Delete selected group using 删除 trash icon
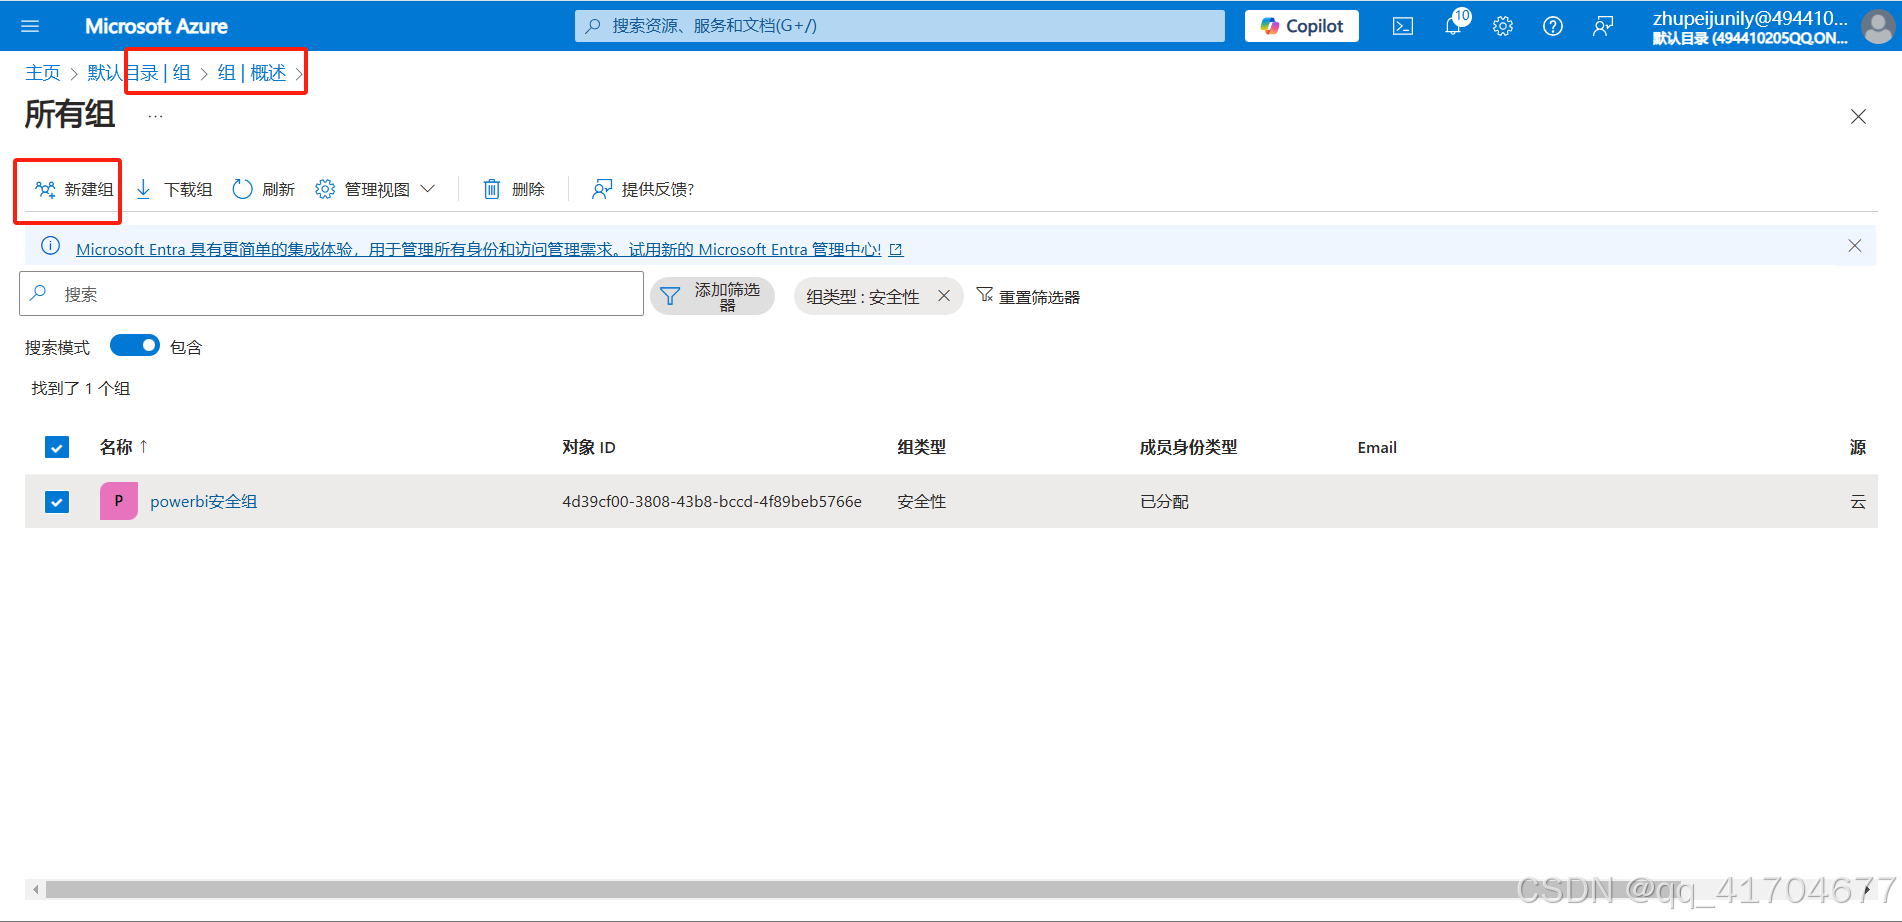The height and width of the screenshot is (922, 1902). coord(513,188)
